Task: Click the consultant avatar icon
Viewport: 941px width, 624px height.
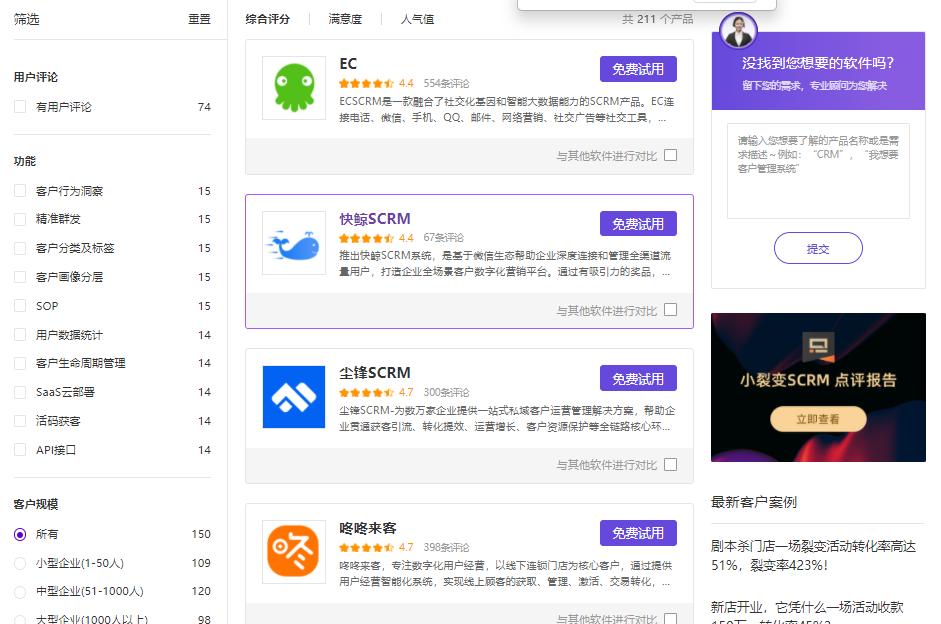Action: coord(739,31)
